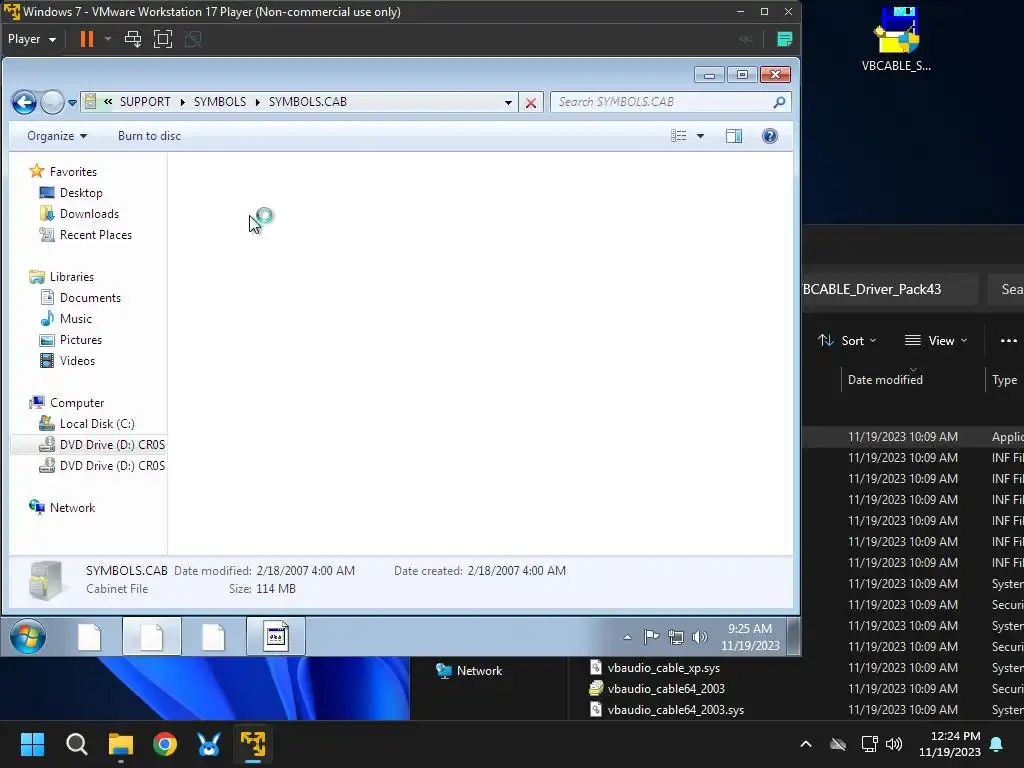Image resolution: width=1024 pixels, height=768 pixels.
Task: Open the Player menu in VMware
Action: click(31, 39)
